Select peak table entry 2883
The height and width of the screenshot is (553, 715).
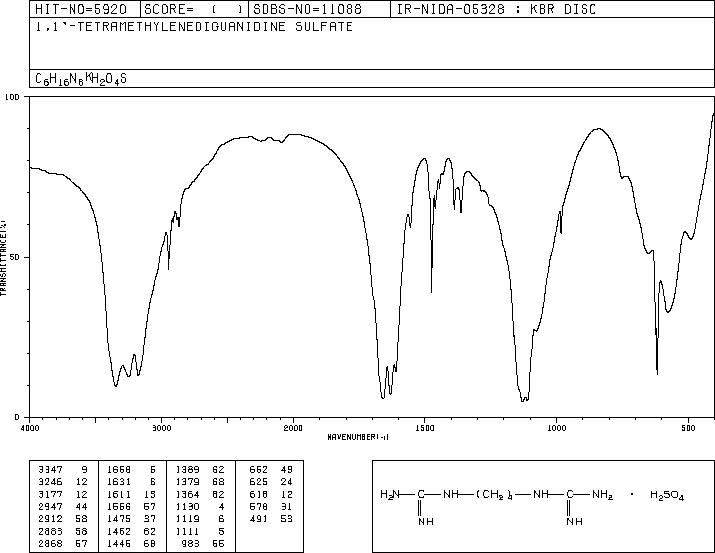pyautogui.click(x=51, y=532)
